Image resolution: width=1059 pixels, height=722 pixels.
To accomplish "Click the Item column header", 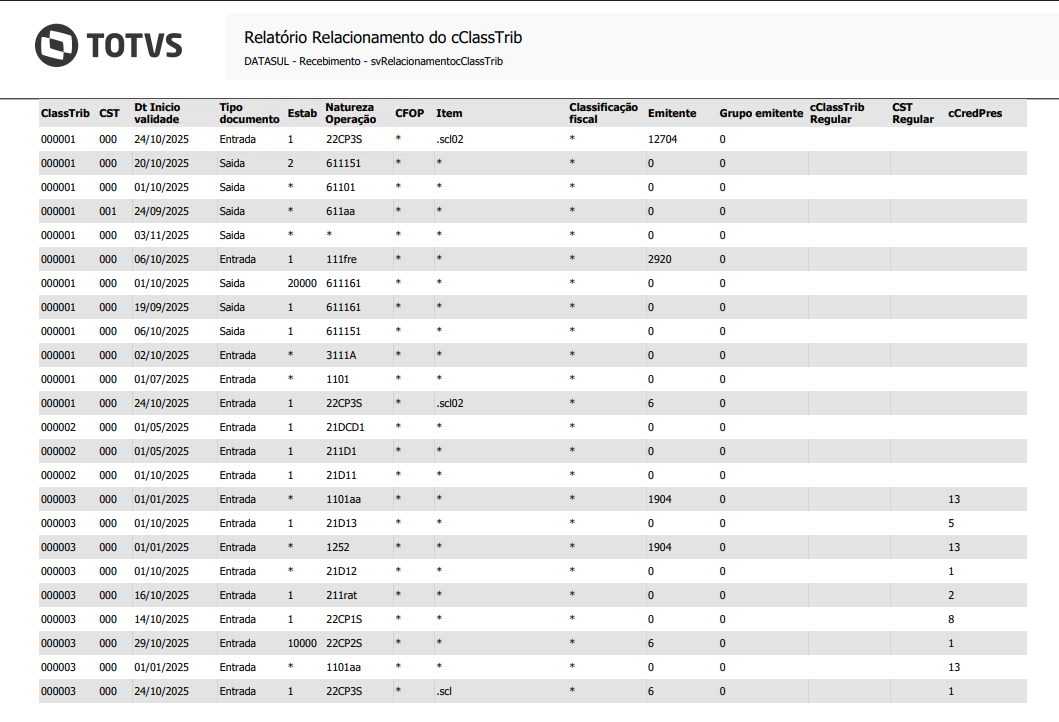I will [449, 113].
